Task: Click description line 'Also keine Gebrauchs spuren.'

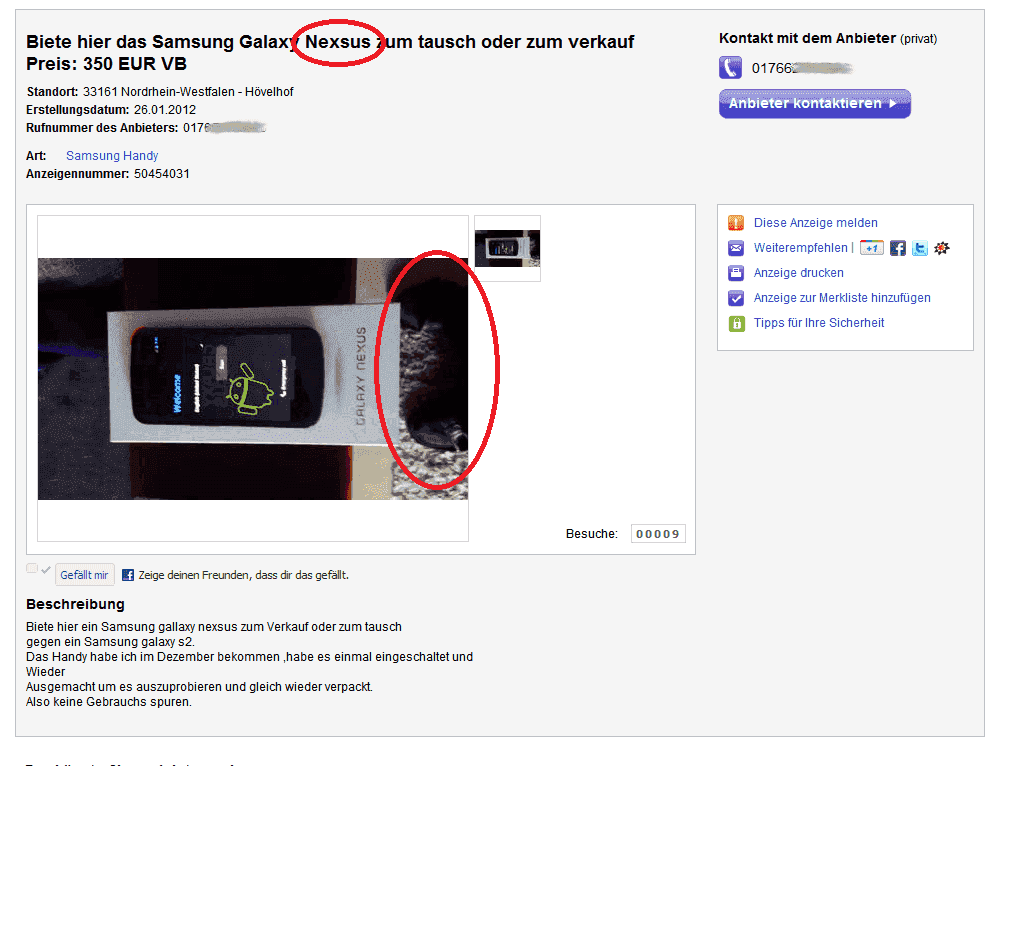Action: 109,702
